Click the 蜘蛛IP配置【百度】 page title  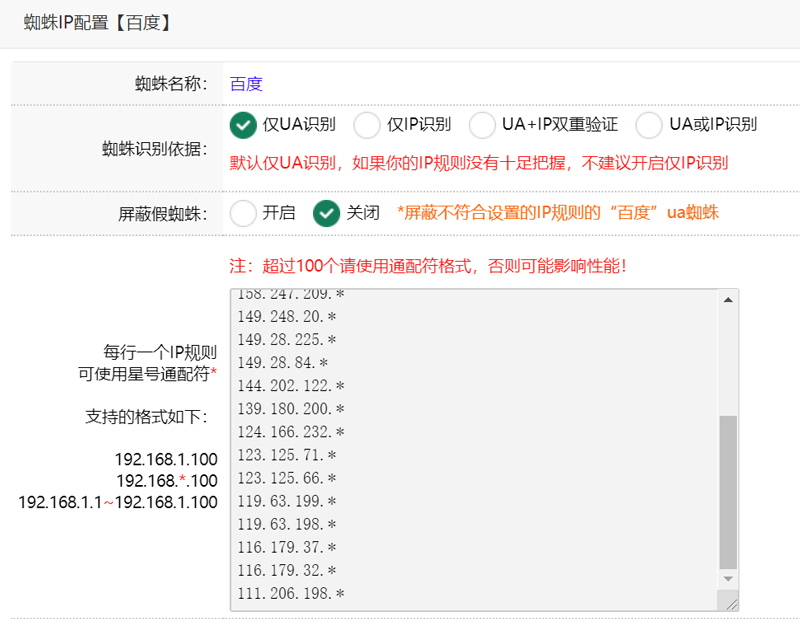97,23
